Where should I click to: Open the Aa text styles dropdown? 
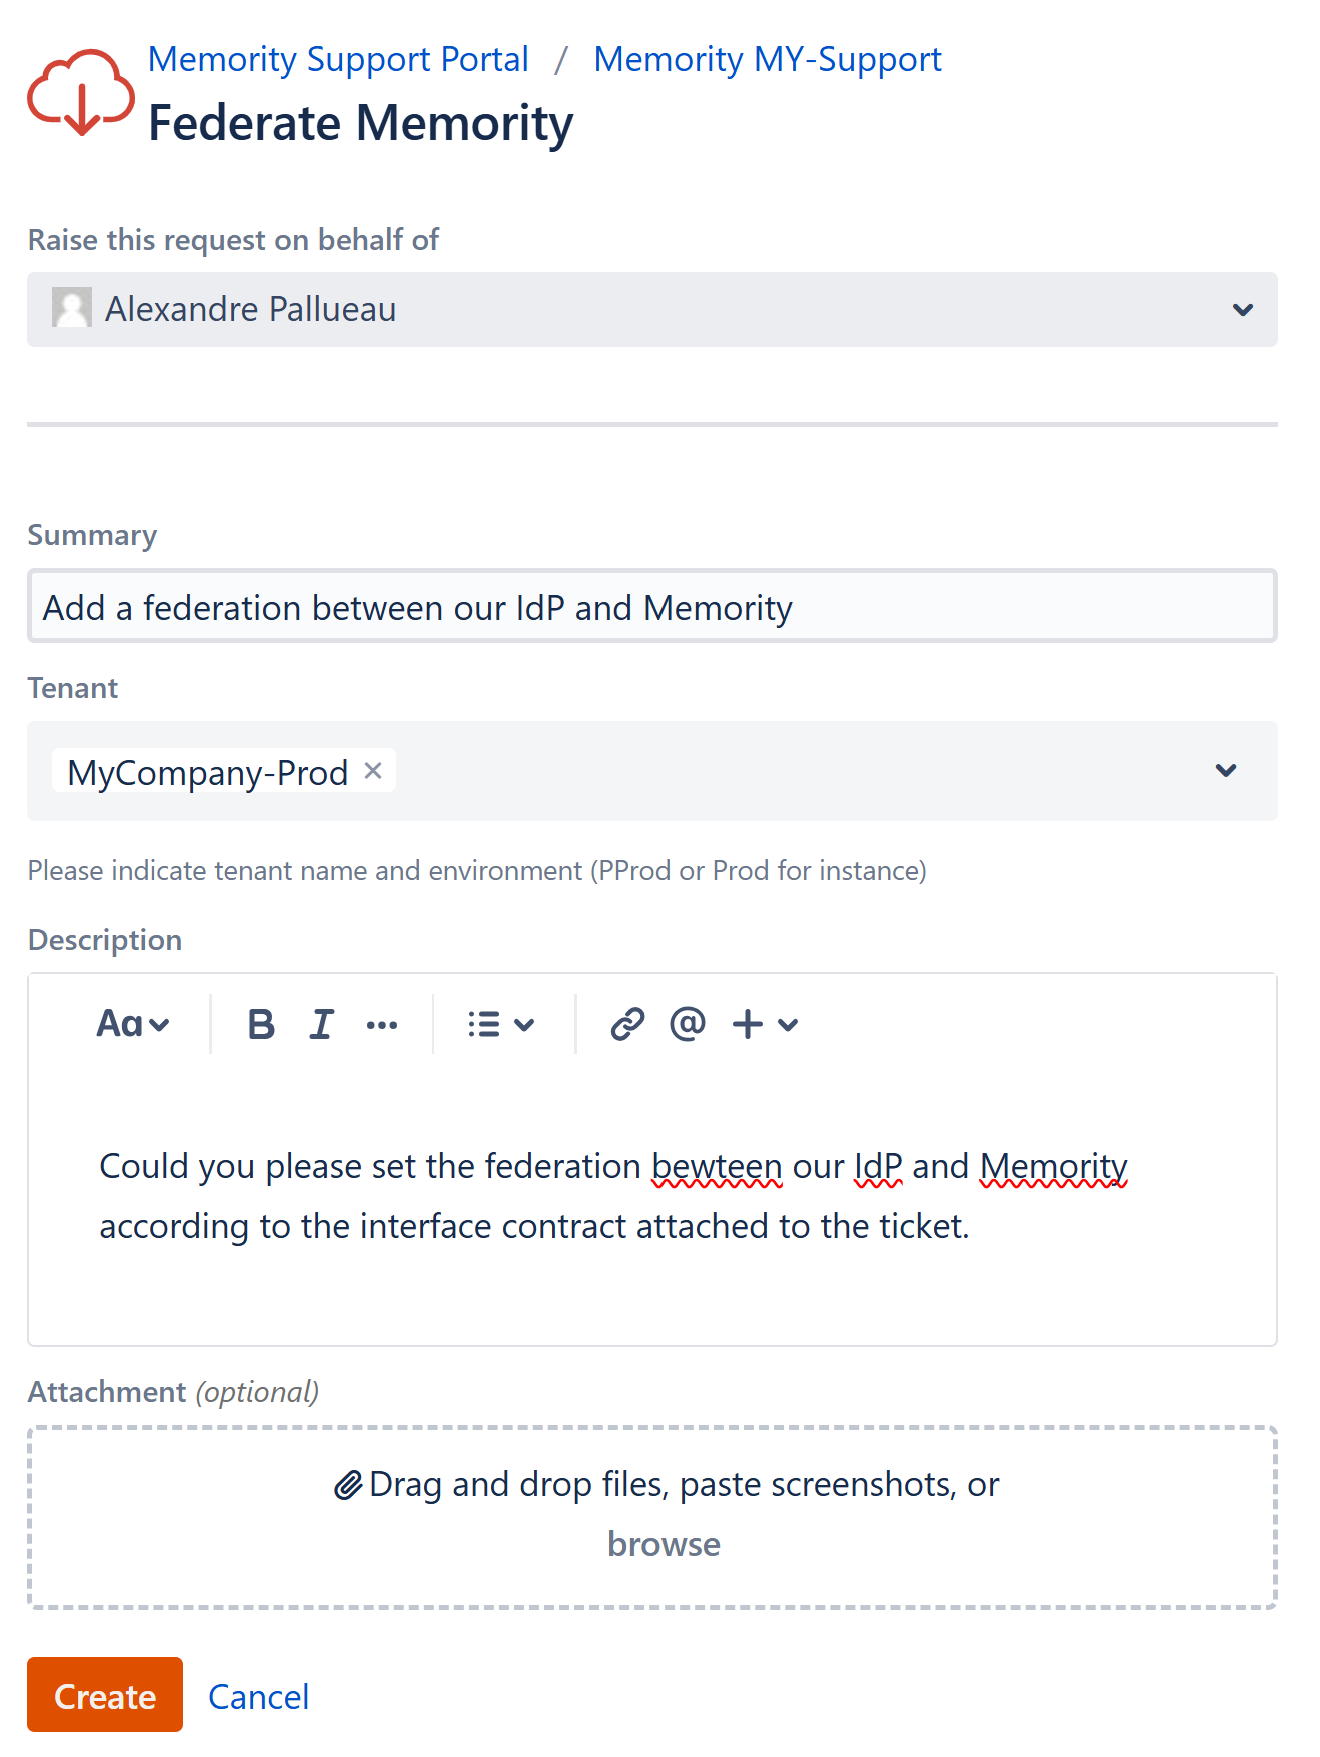pos(133,1024)
